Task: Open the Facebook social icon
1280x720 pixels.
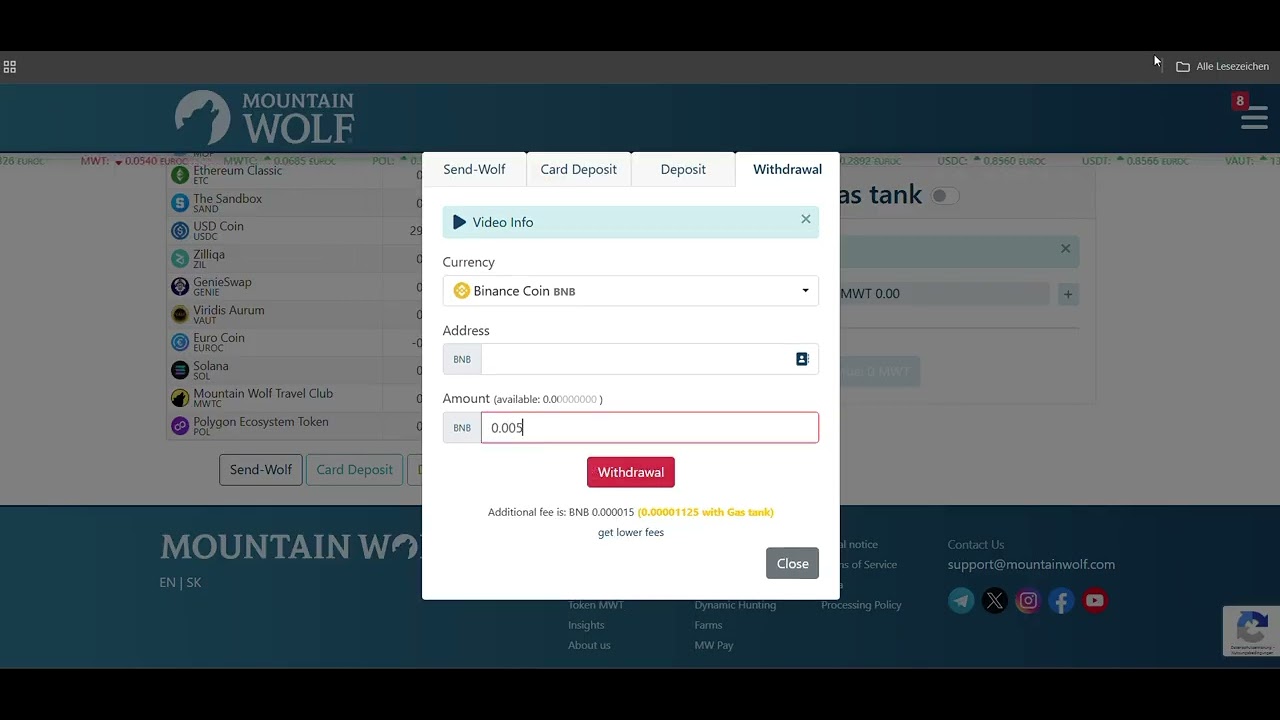Action: click(1061, 601)
